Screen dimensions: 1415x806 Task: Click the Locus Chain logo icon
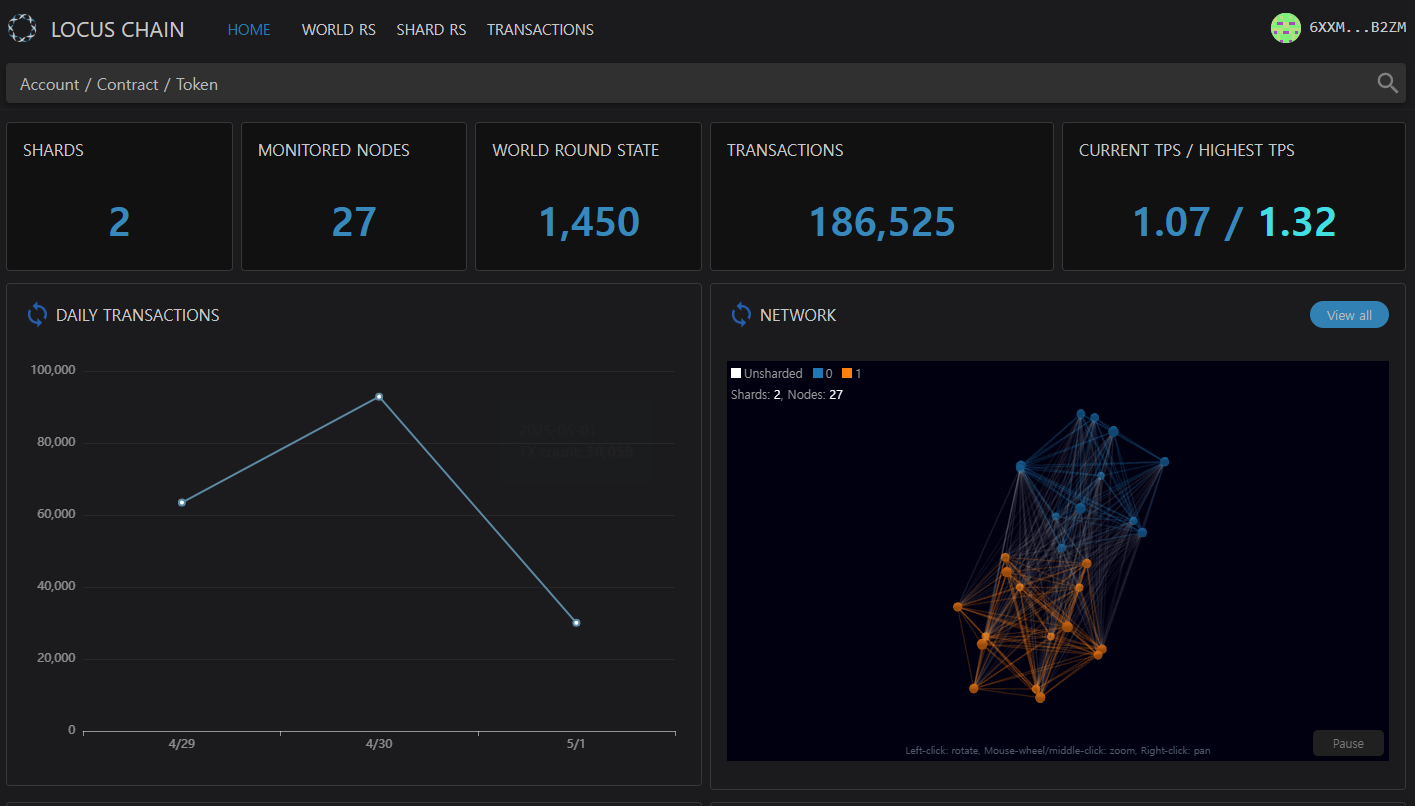pyautogui.click(x=22, y=29)
